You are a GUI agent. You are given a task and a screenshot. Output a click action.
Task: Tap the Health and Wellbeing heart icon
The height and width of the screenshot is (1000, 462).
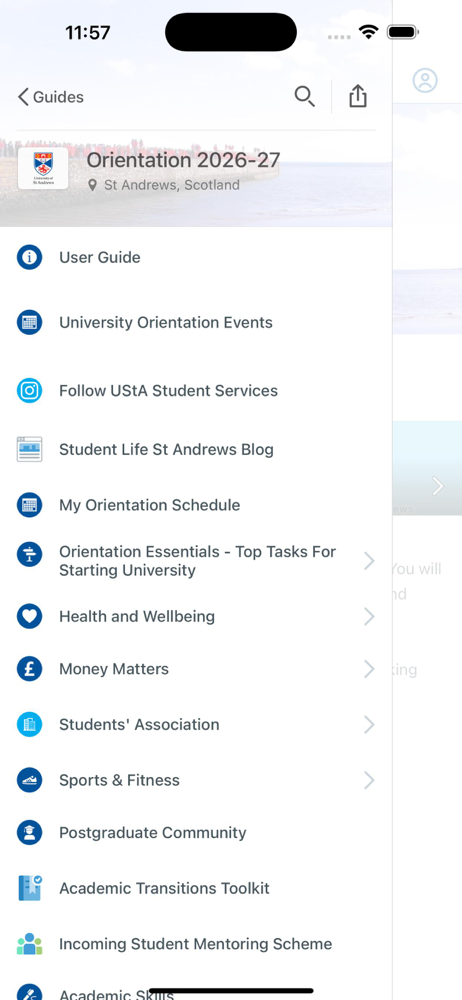click(x=29, y=617)
